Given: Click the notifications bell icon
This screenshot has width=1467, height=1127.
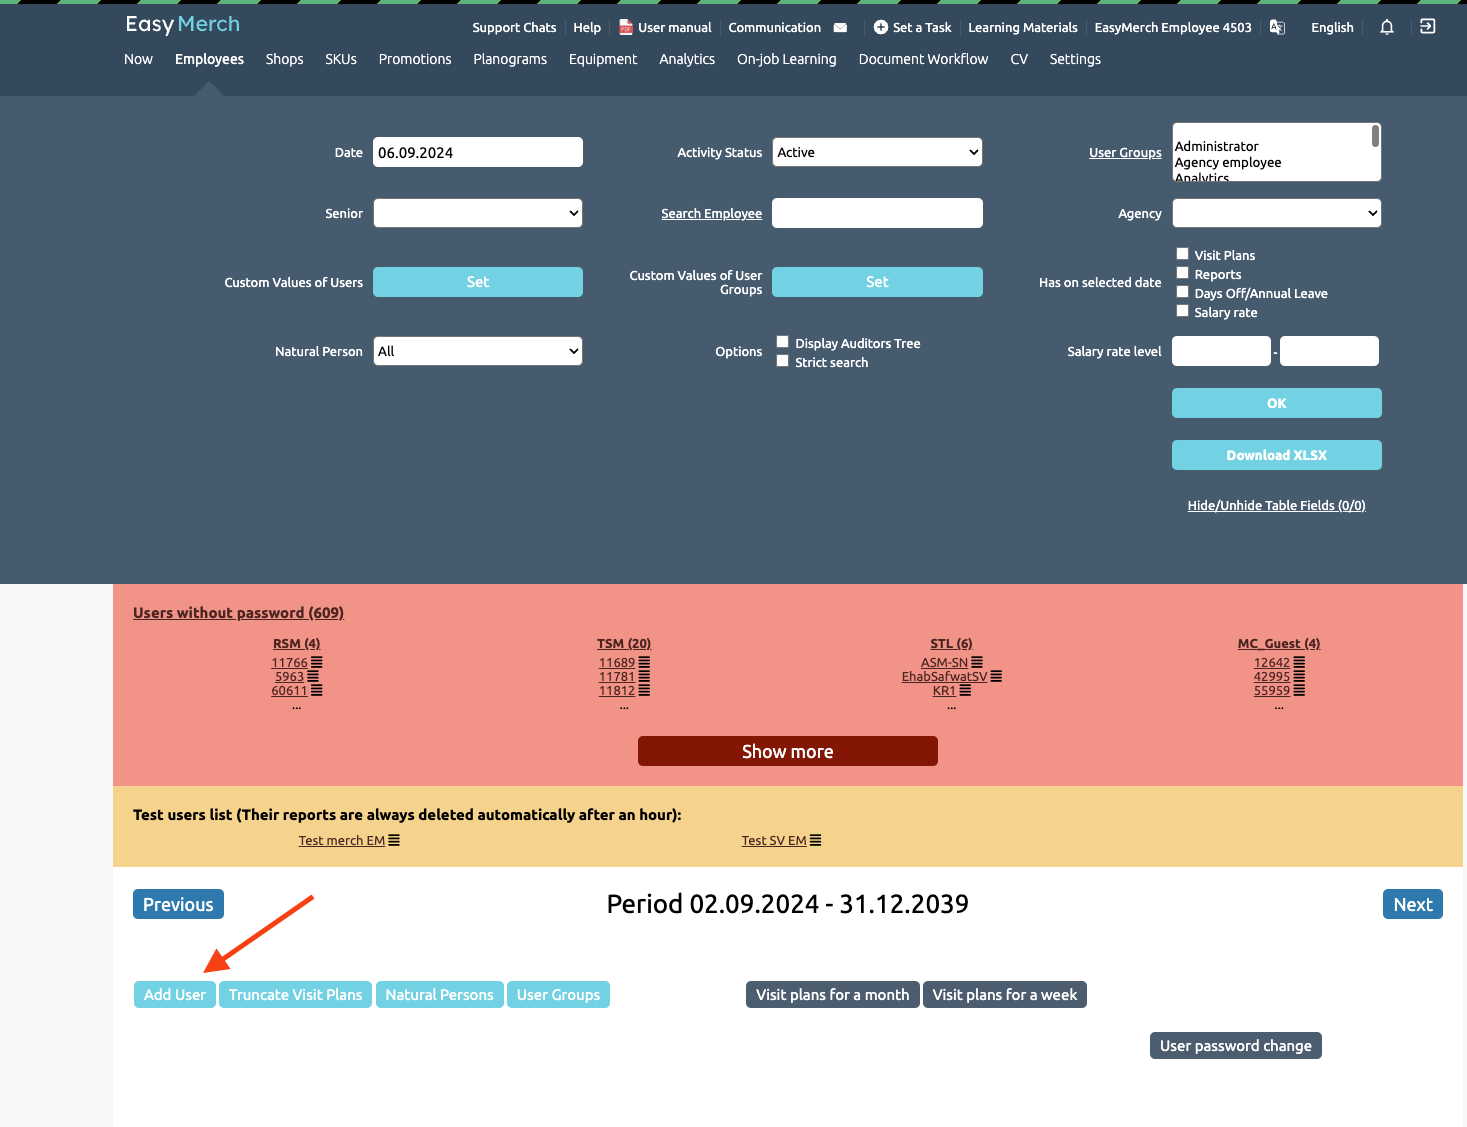Looking at the screenshot, I should tap(1386, 28).
